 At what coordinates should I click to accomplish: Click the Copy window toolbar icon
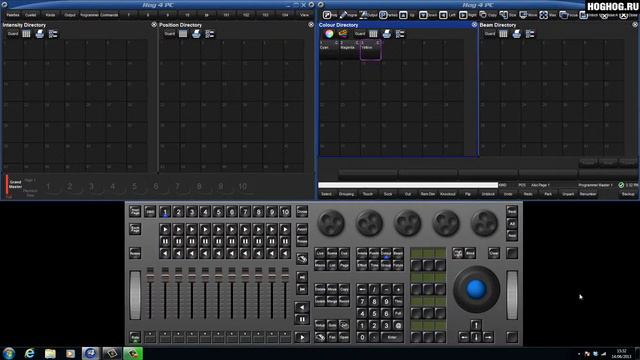click(483, 15)
